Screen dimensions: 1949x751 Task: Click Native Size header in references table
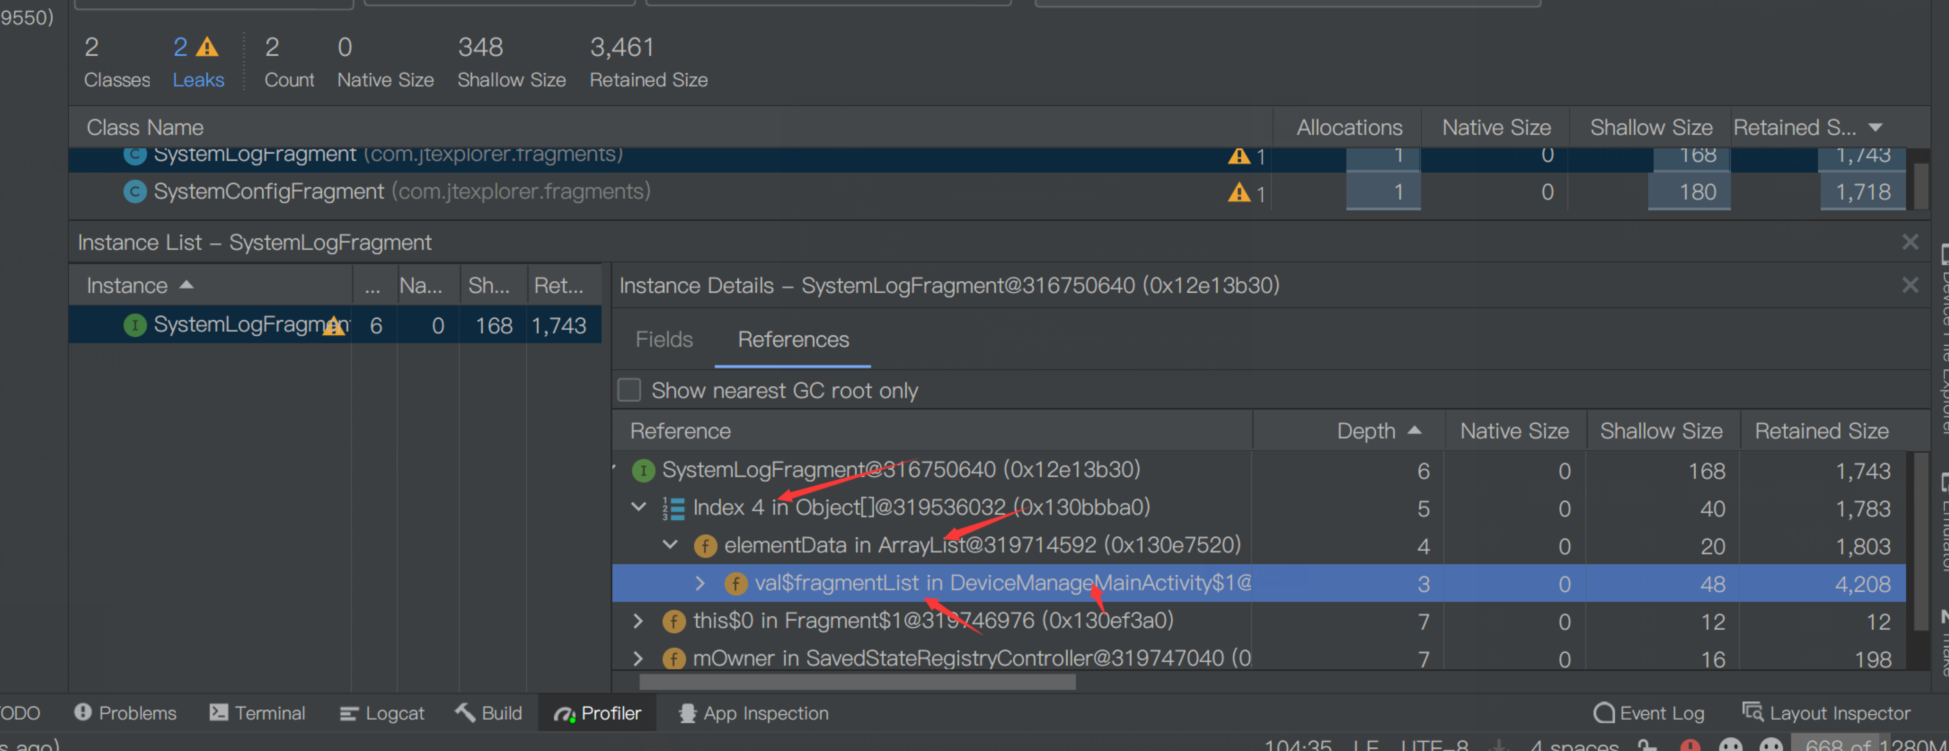[1514, 431]
